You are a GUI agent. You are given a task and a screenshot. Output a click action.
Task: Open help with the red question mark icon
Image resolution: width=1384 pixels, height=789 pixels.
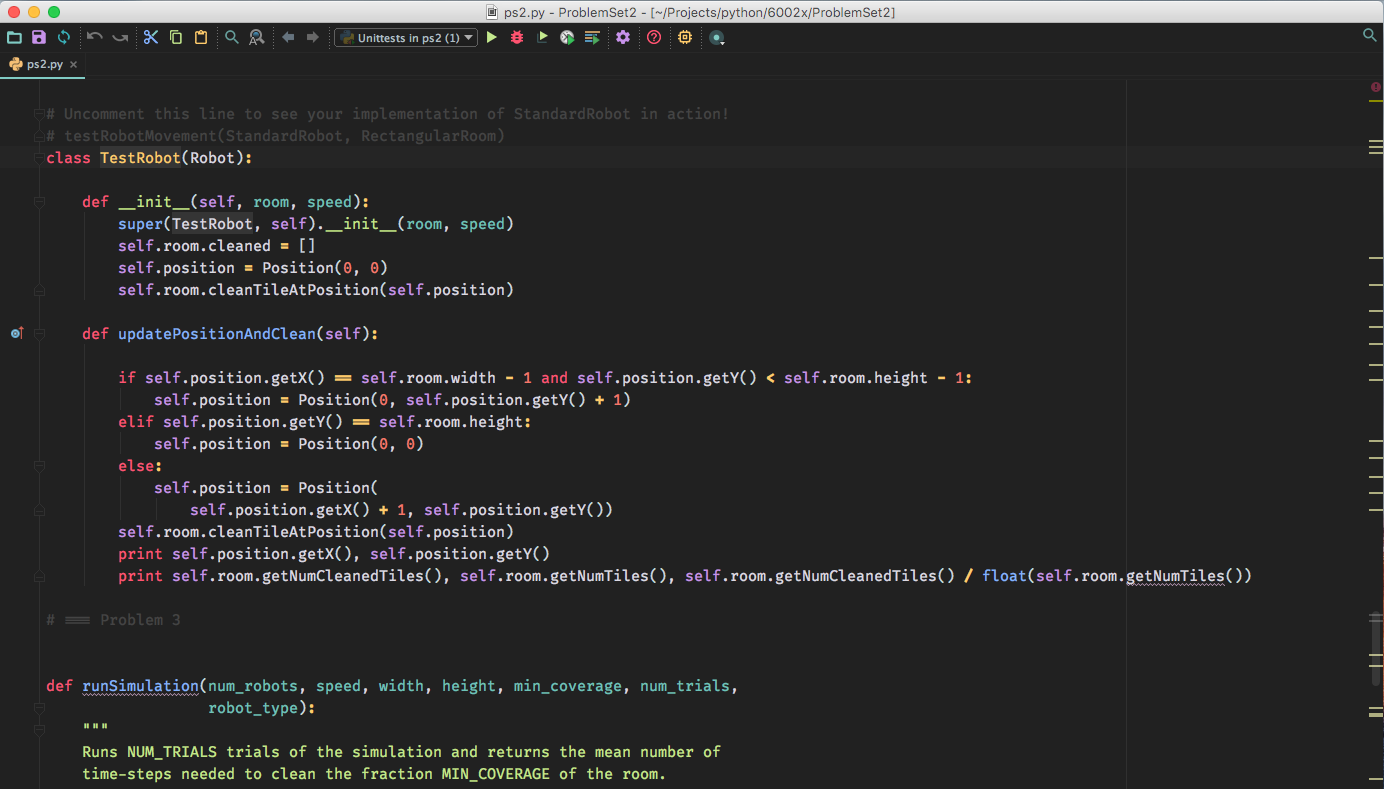[654, 37]
